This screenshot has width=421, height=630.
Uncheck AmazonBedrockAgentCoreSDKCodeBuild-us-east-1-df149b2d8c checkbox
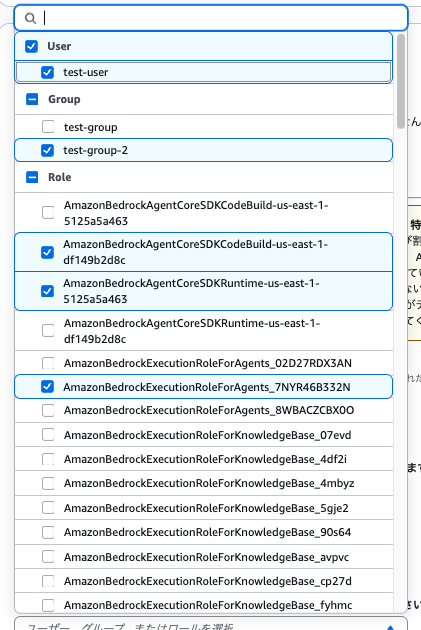click(47, 252)
